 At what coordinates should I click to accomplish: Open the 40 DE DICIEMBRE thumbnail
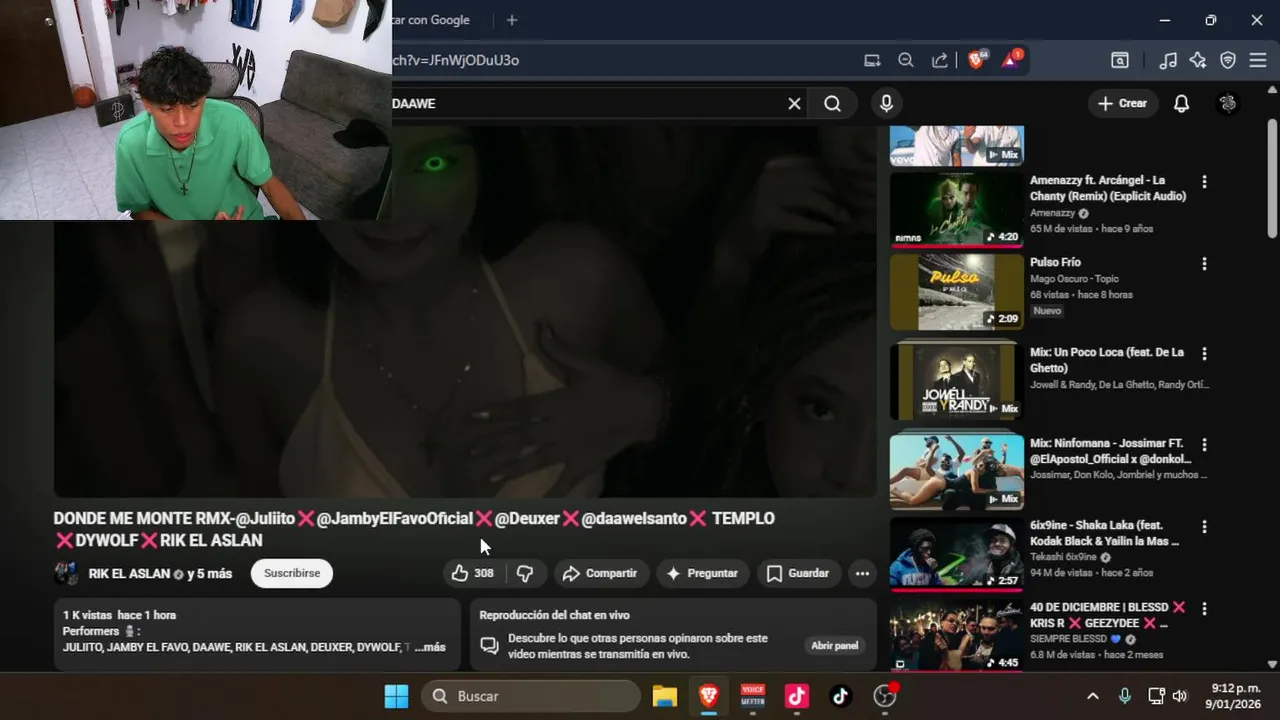957,635
